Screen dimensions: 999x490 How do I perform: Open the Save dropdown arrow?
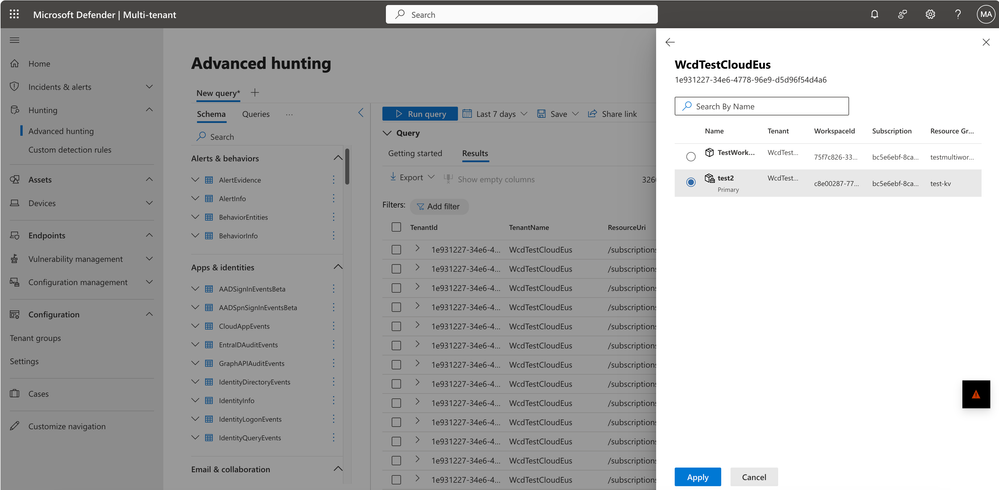point(575,114)
